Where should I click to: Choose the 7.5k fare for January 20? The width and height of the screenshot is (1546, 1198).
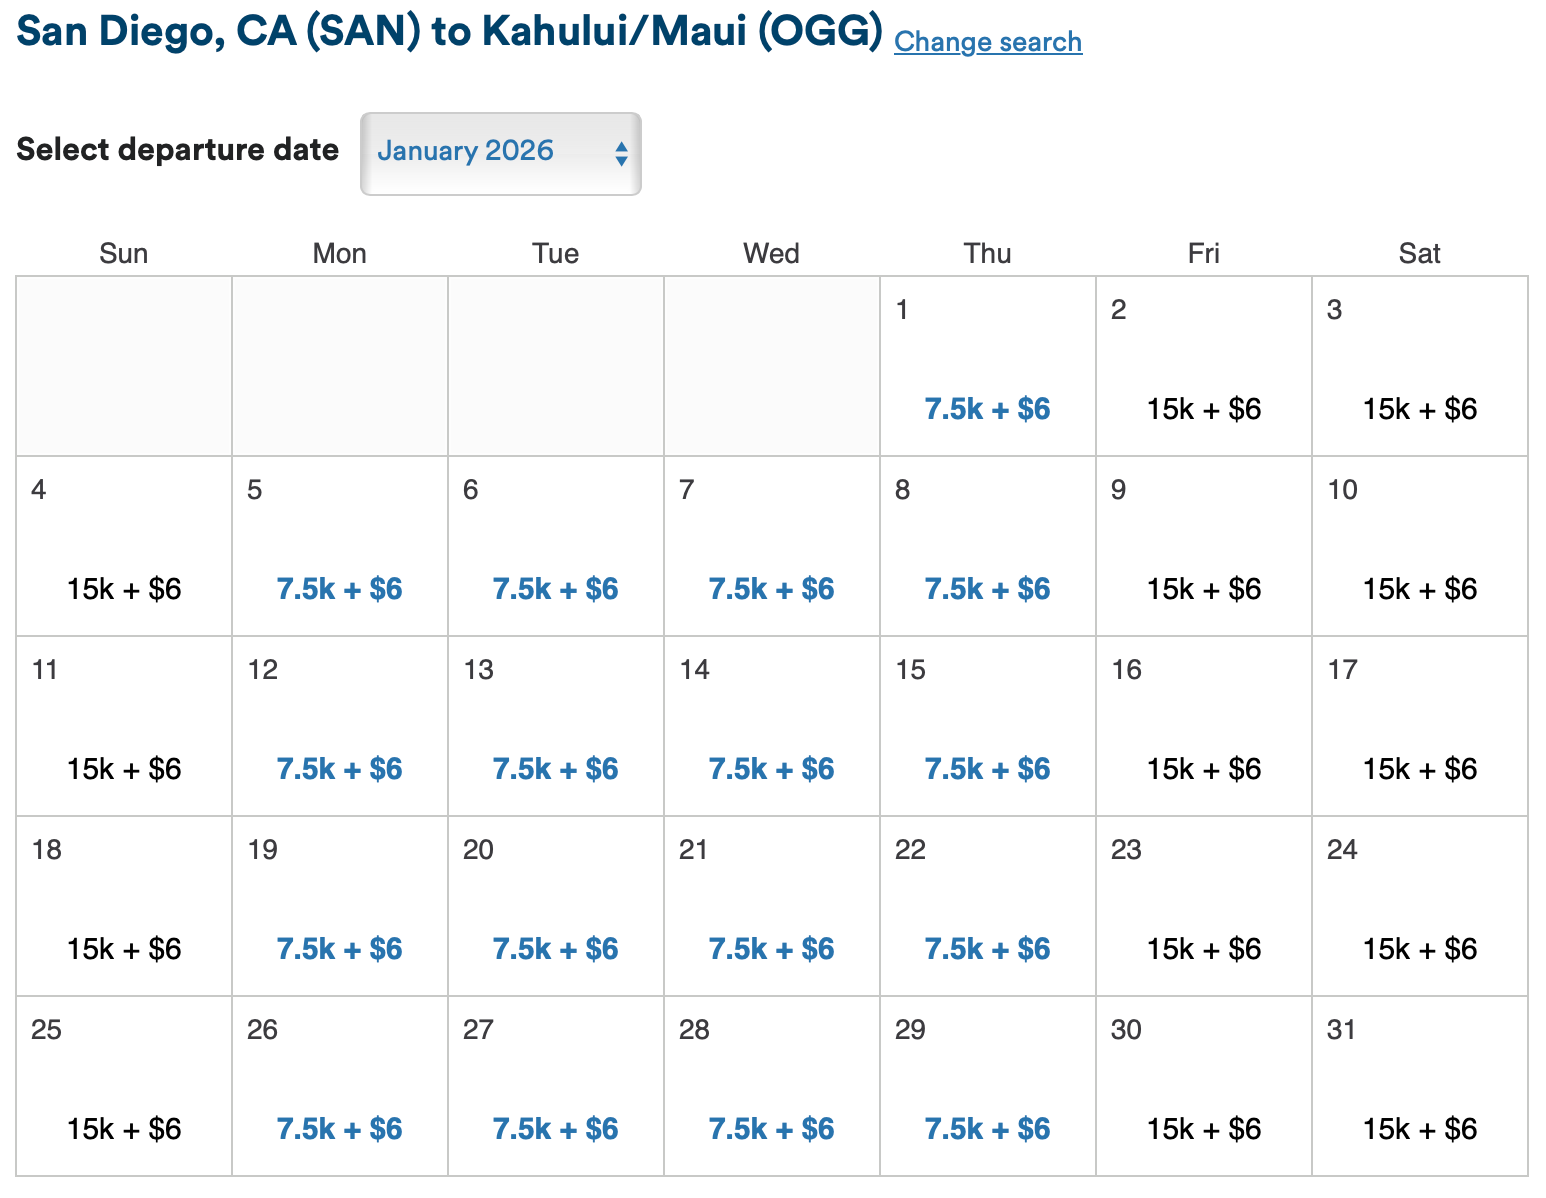coord(555,949)
